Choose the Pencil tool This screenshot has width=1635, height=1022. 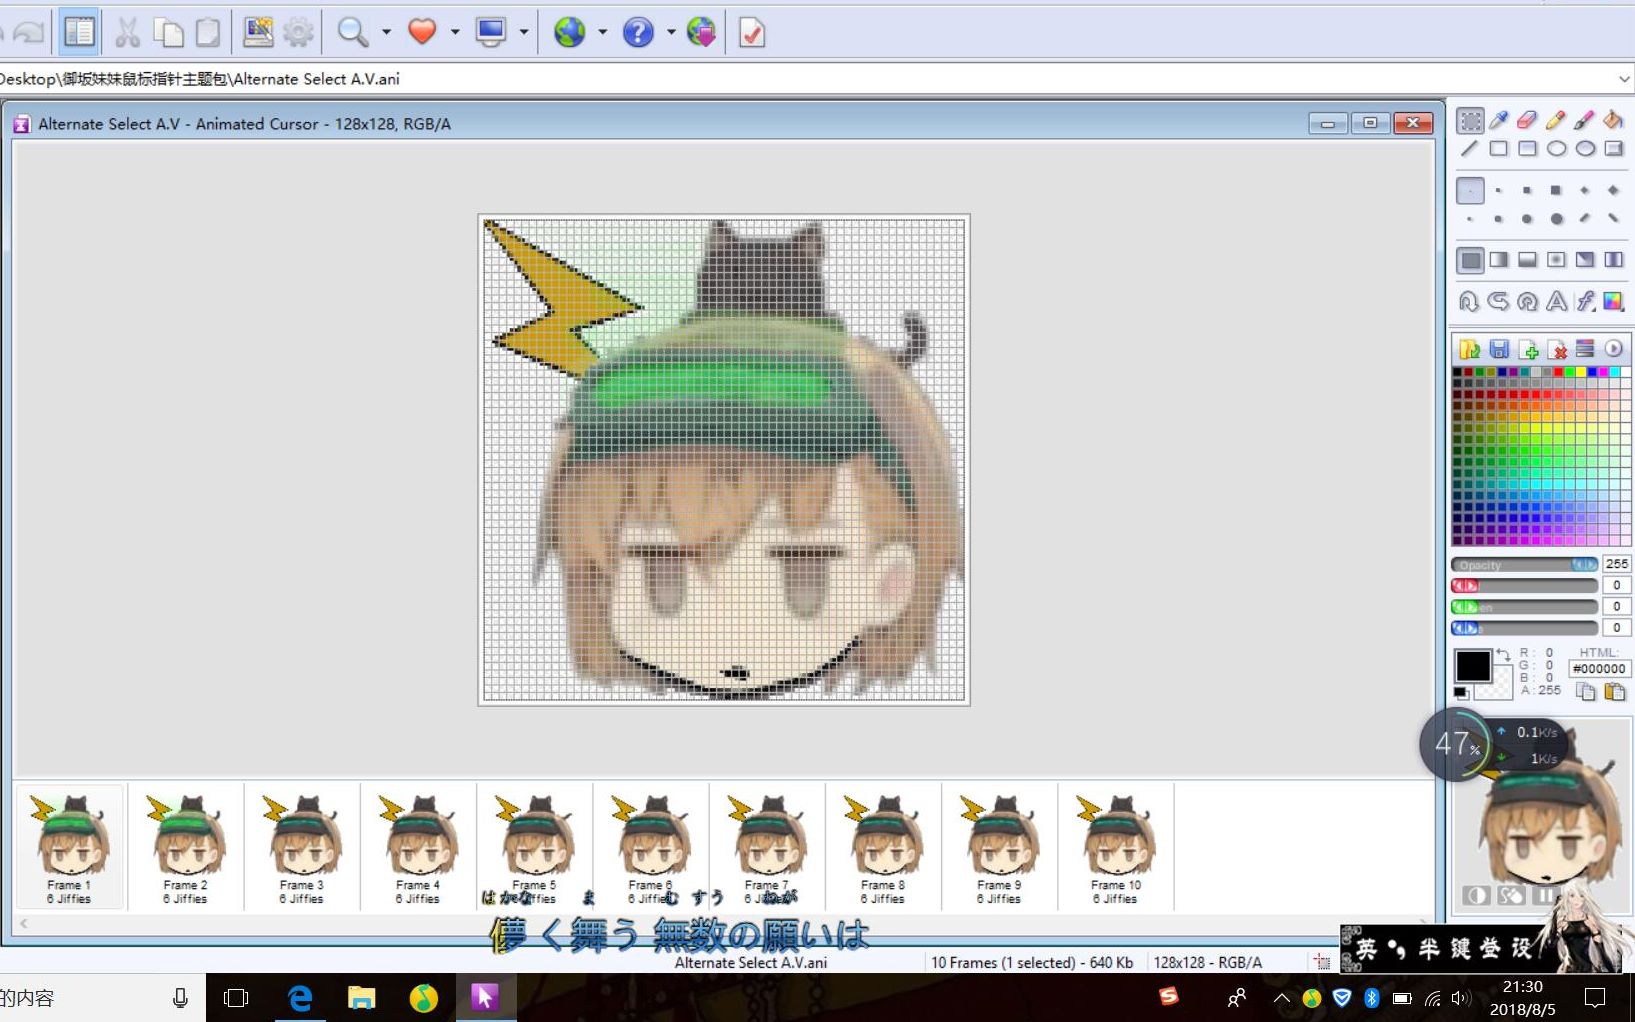(x=1556, y=121)
